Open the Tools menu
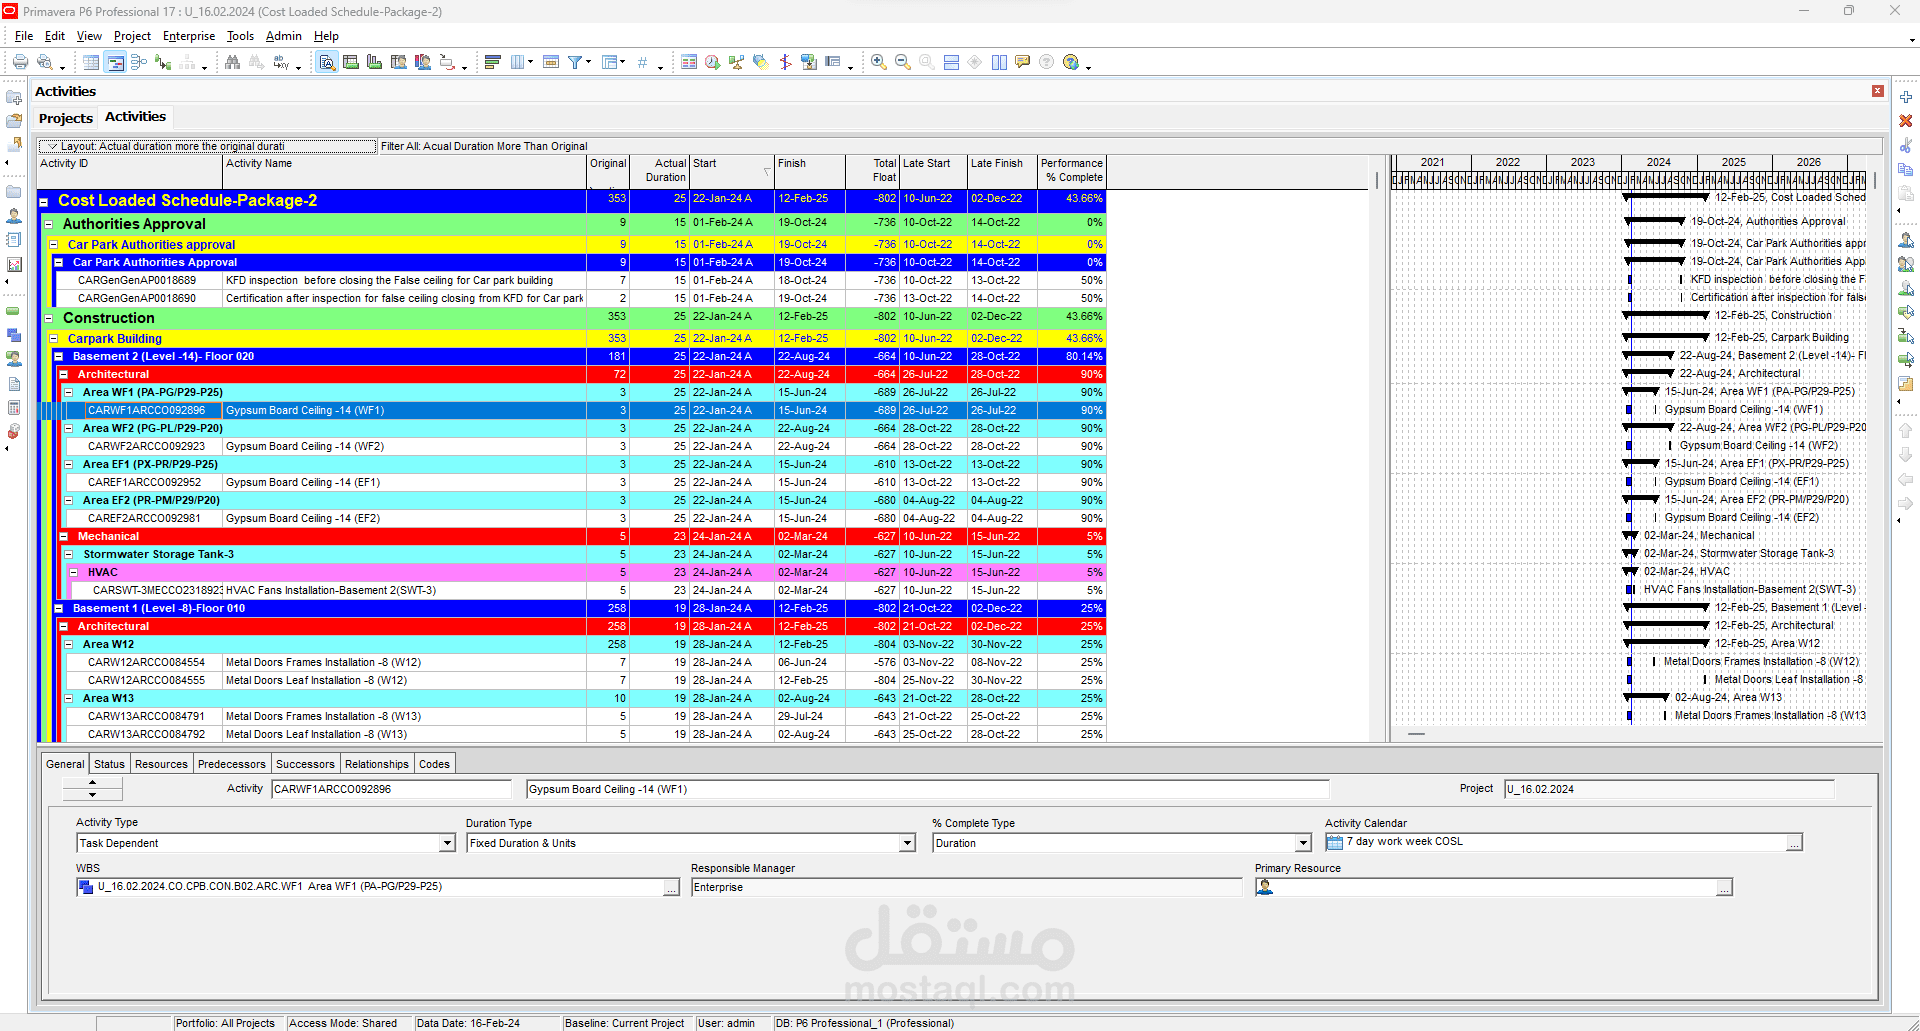 240,36
